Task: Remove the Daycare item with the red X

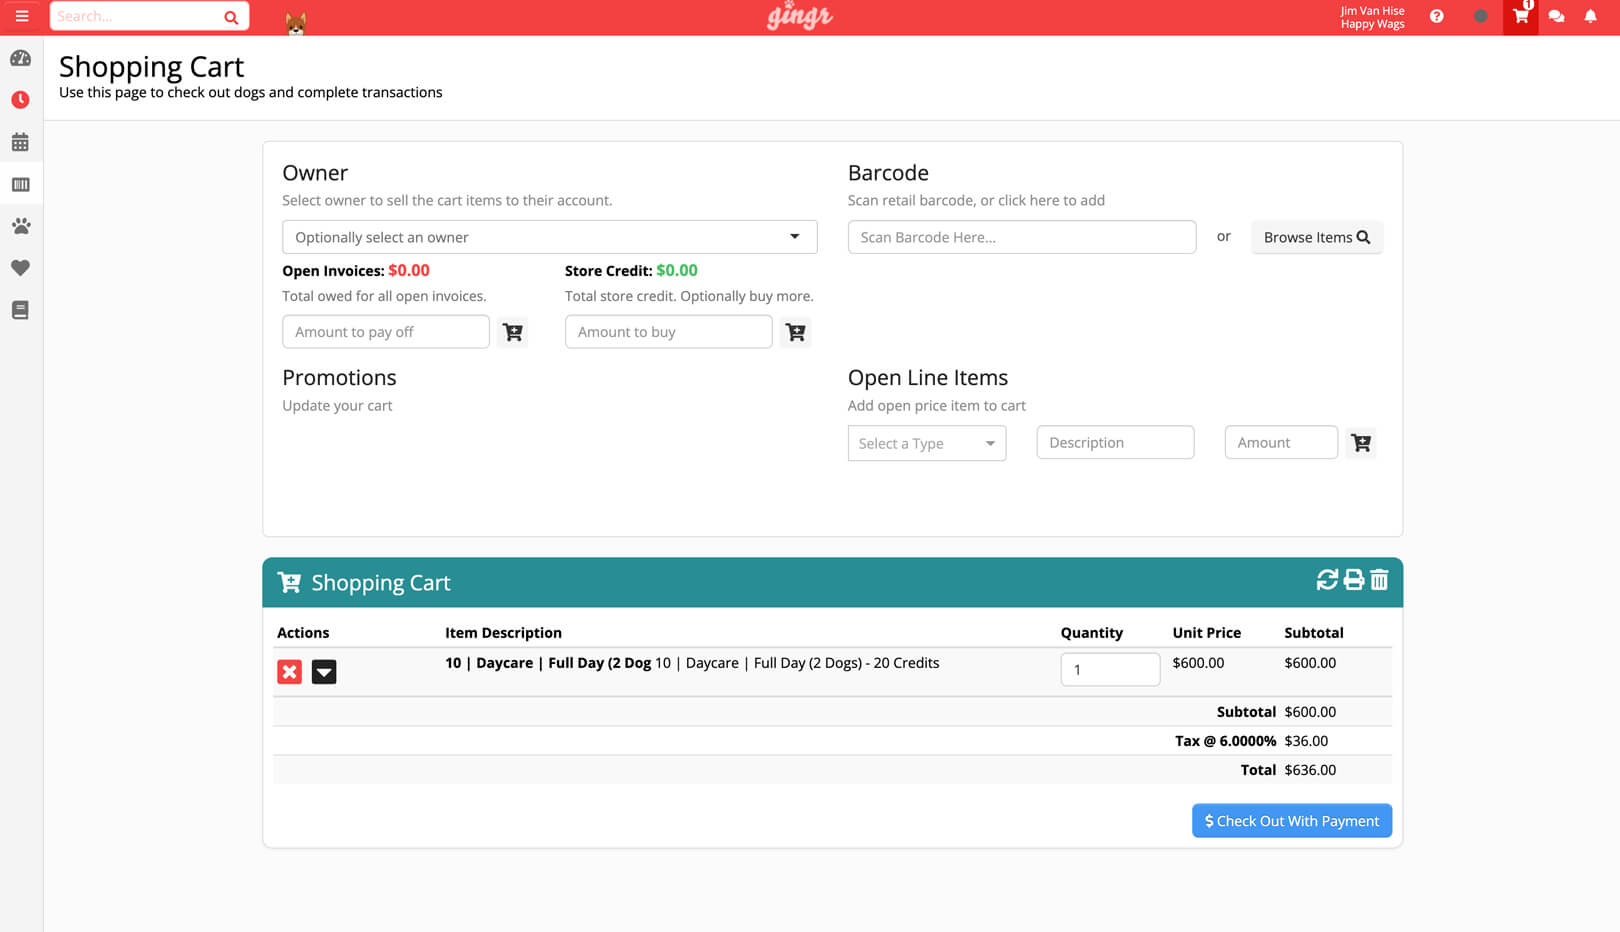Action: 289,671
